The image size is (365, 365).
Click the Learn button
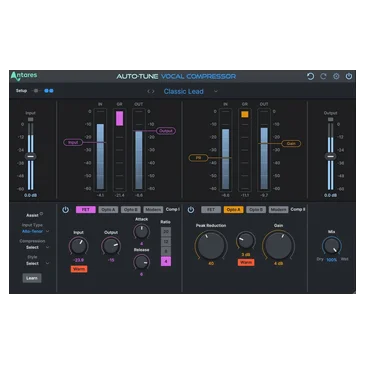[x=32, y=278]
